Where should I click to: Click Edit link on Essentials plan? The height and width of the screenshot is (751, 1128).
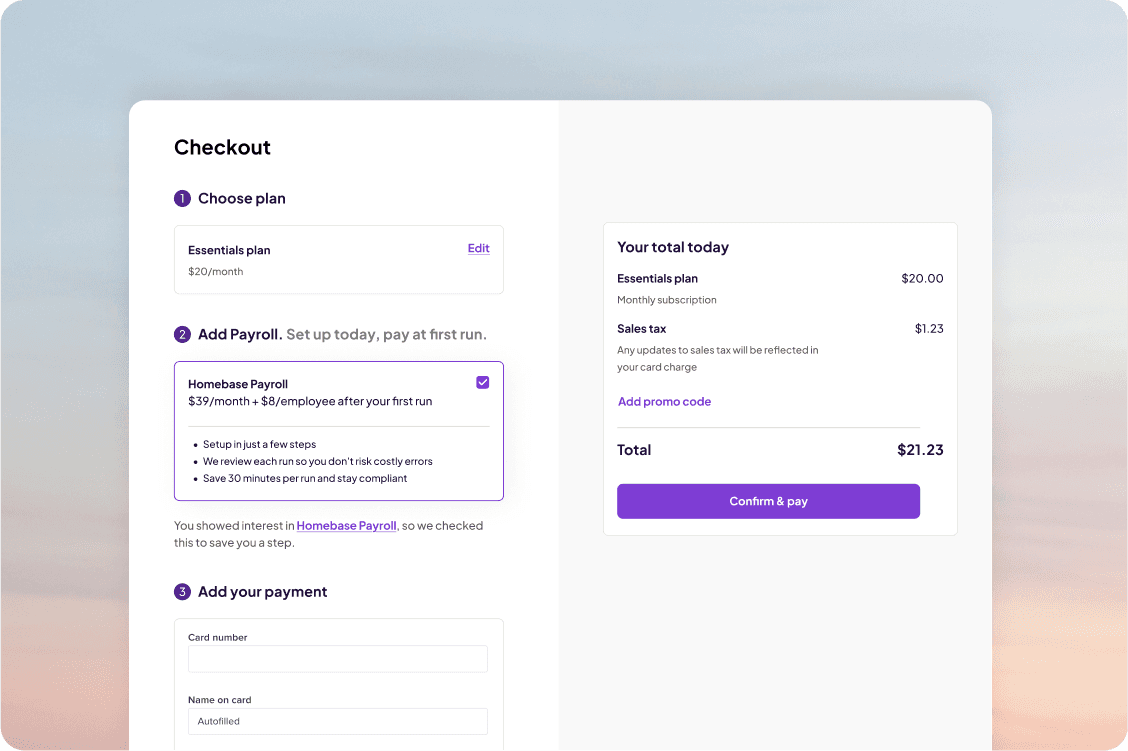[478, 248]
